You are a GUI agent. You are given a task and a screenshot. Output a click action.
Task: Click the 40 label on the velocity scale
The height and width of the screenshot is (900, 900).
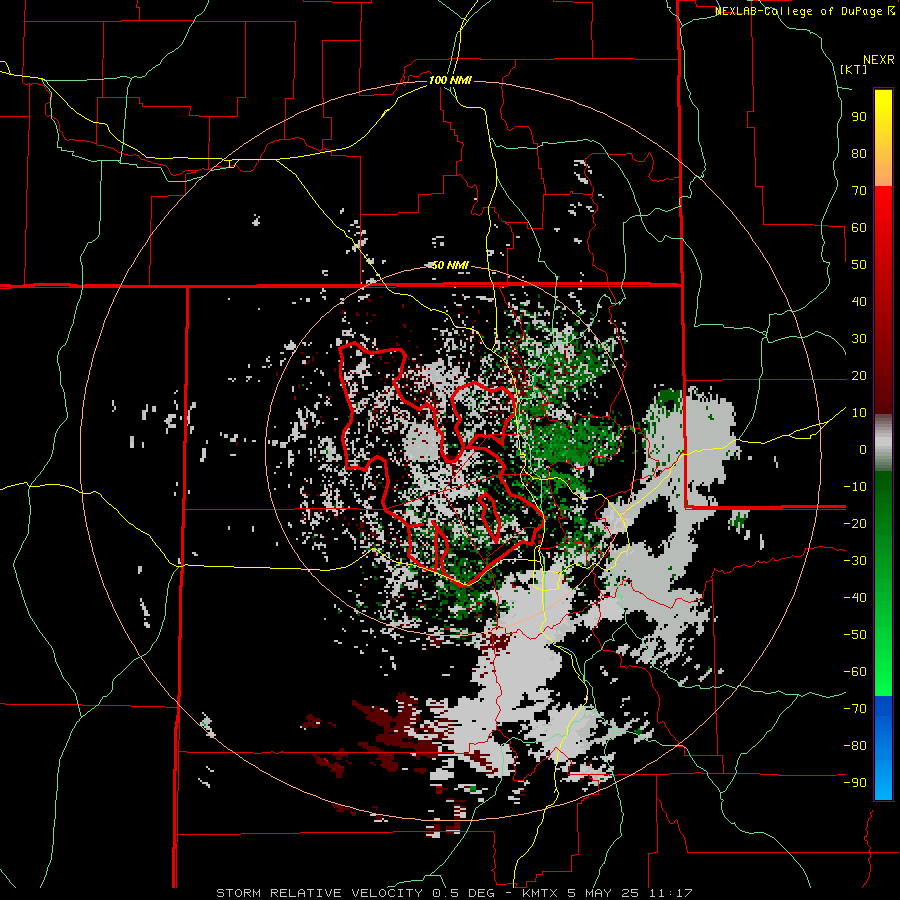click(x=859, y=301)
